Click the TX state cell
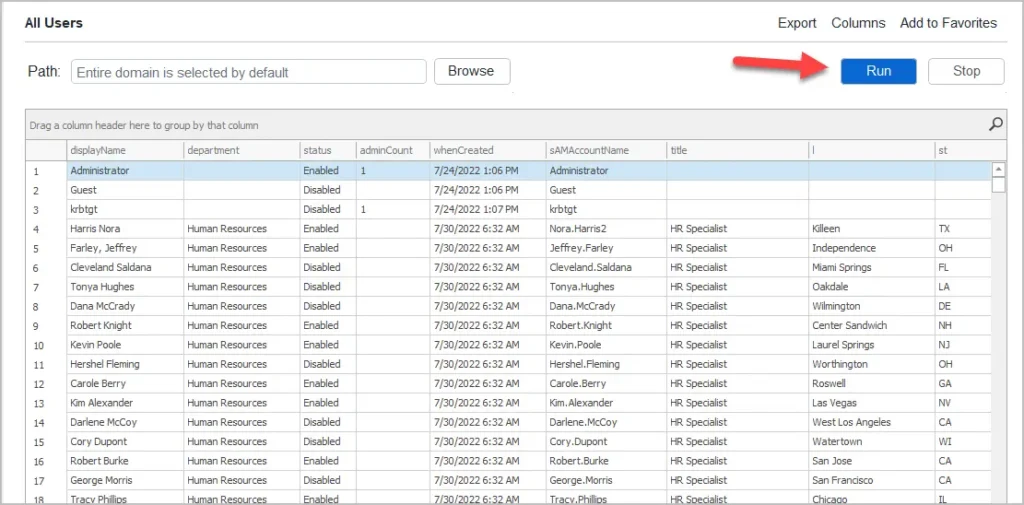 point(963,229)
